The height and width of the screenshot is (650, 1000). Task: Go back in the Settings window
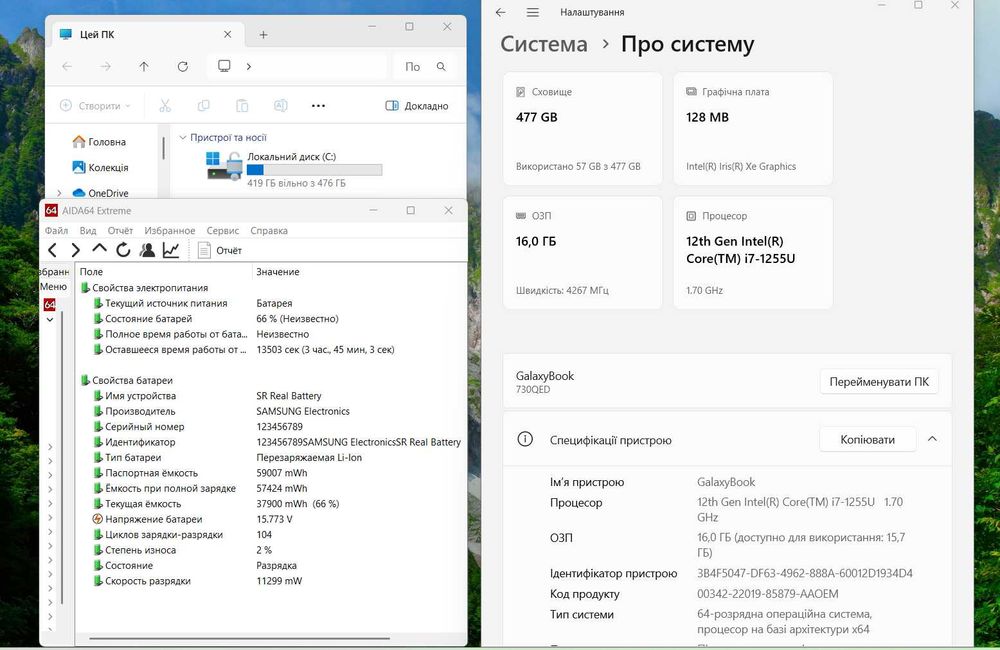pos(501,12)
